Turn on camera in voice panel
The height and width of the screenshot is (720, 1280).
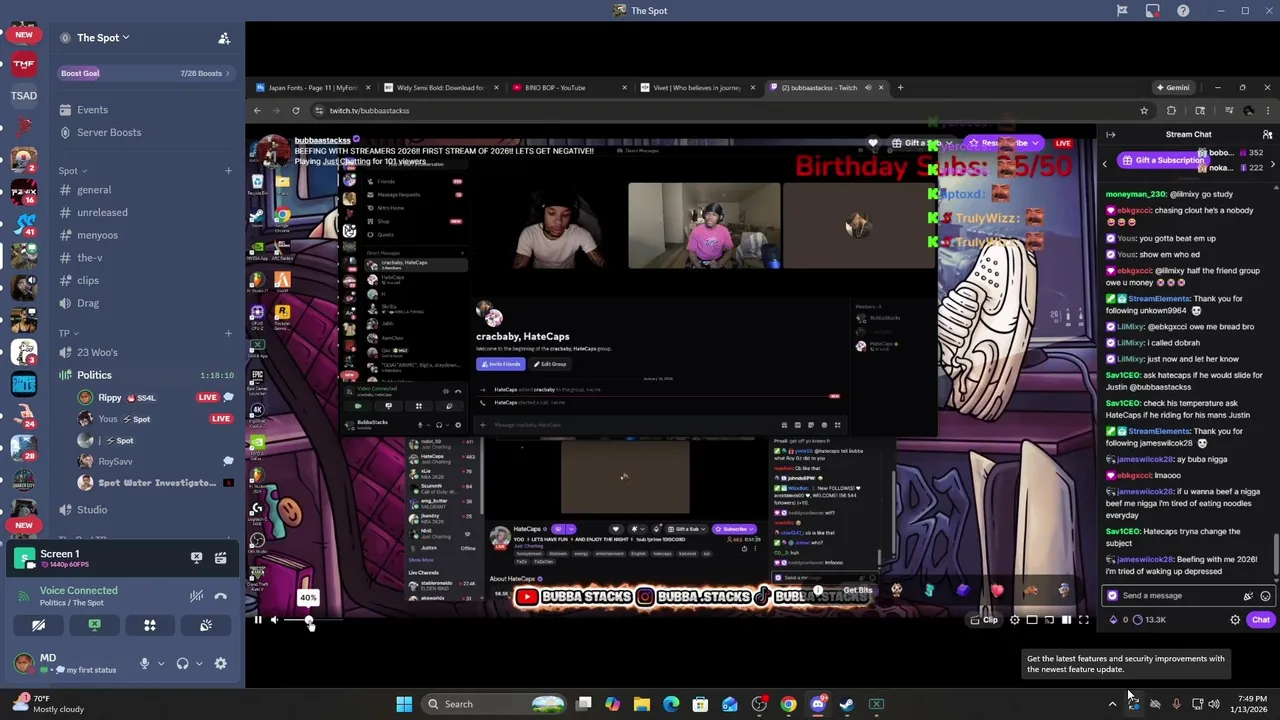(38, 625)
